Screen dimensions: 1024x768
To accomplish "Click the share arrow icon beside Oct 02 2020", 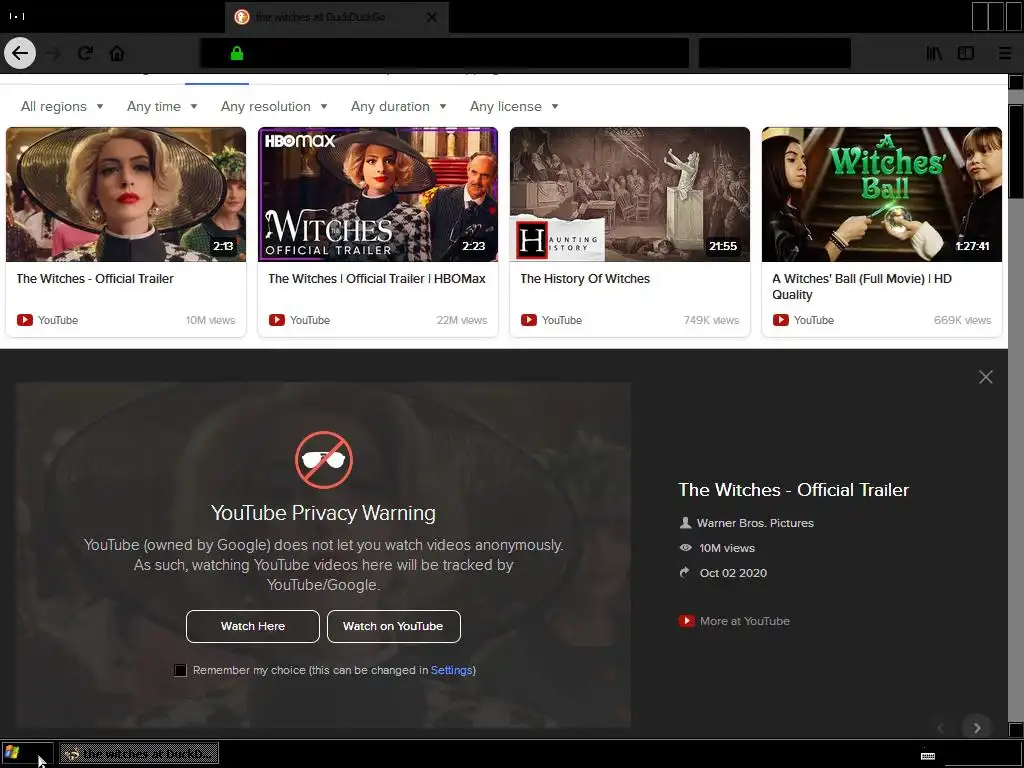I will pyautogui.click(x=685, y=573).
